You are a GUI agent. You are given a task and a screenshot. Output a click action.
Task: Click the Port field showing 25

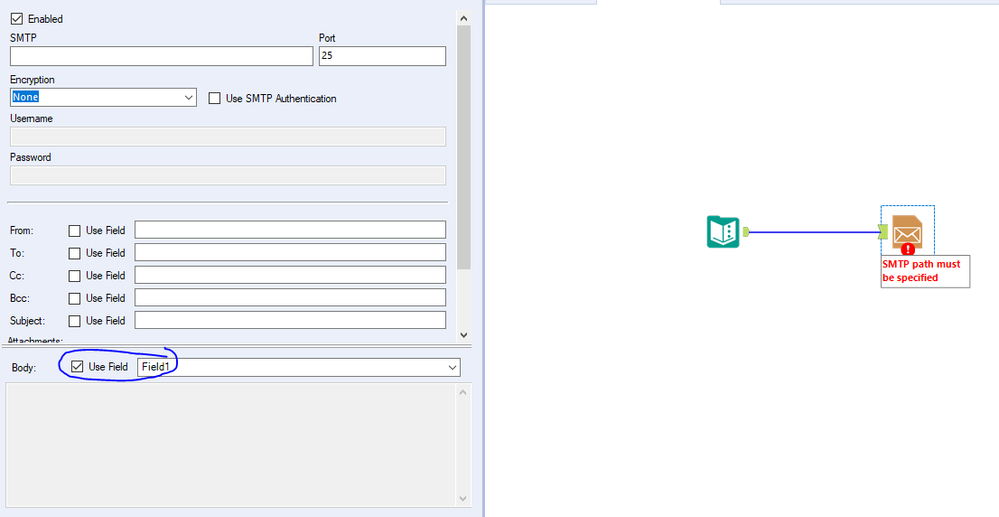[x=382, y=56]
